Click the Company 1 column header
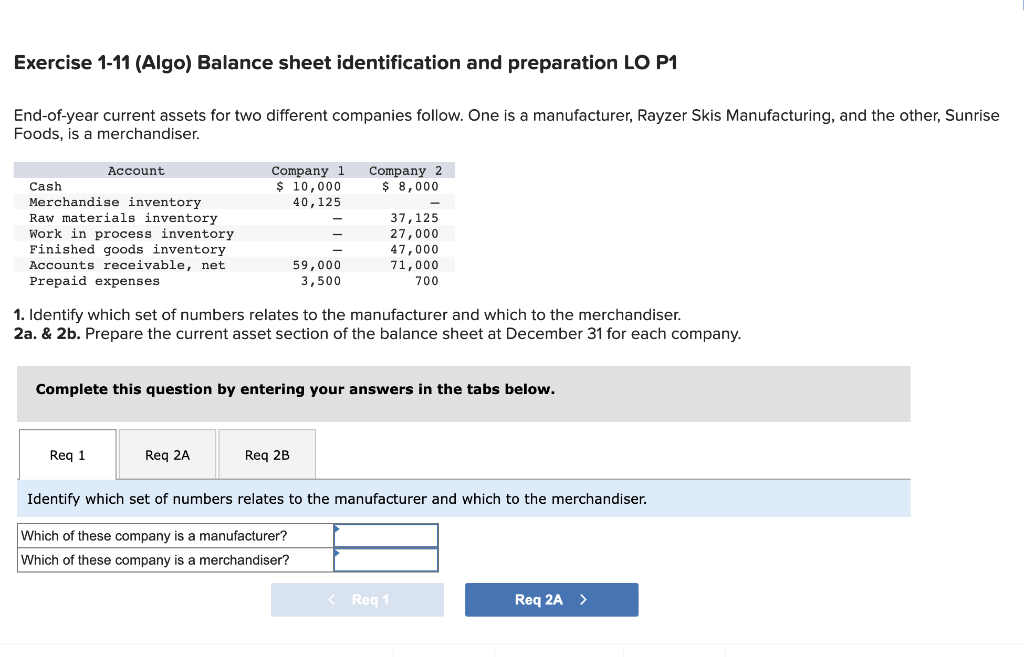Screen dimensions: 1024x657 coord(307,170)
